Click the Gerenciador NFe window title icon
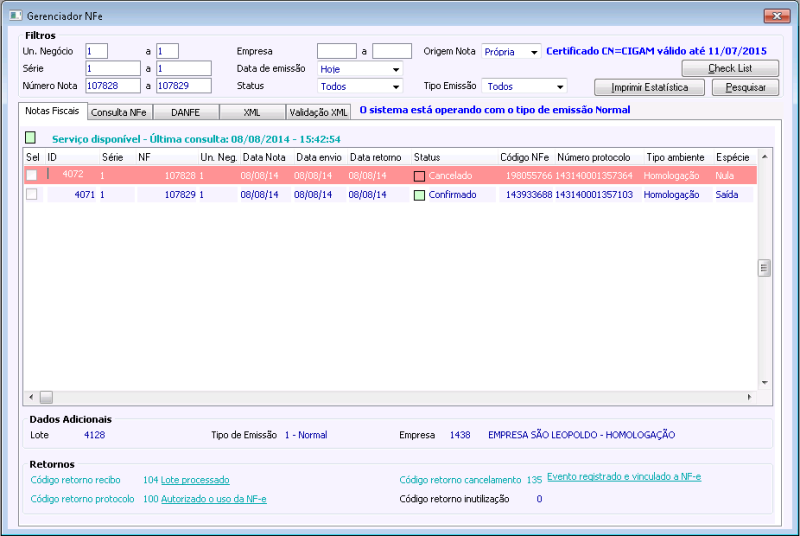The image size is (800, 536). (15, 16)
